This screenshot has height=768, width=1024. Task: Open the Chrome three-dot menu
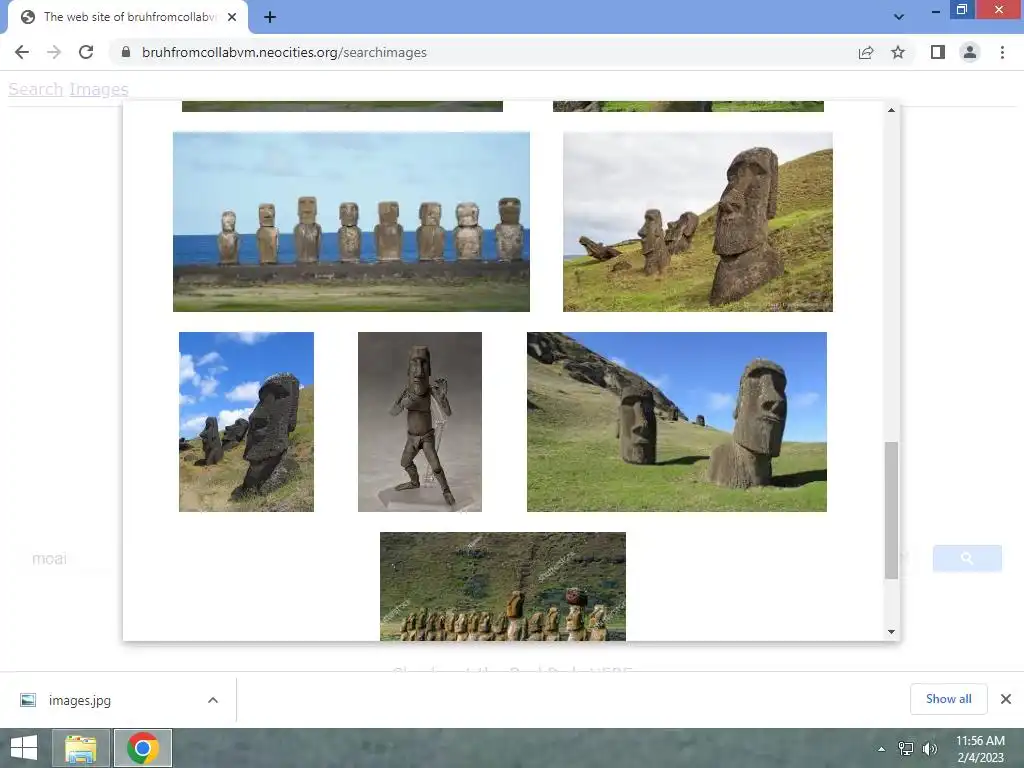tap(1002, 52)
